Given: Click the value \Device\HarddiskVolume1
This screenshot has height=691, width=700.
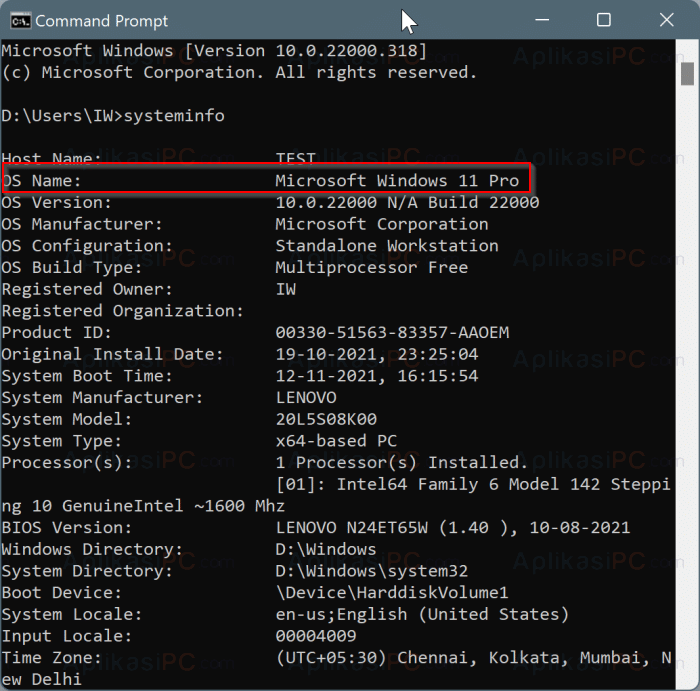Looking at the screenshot, I should (x=392, y=593).
